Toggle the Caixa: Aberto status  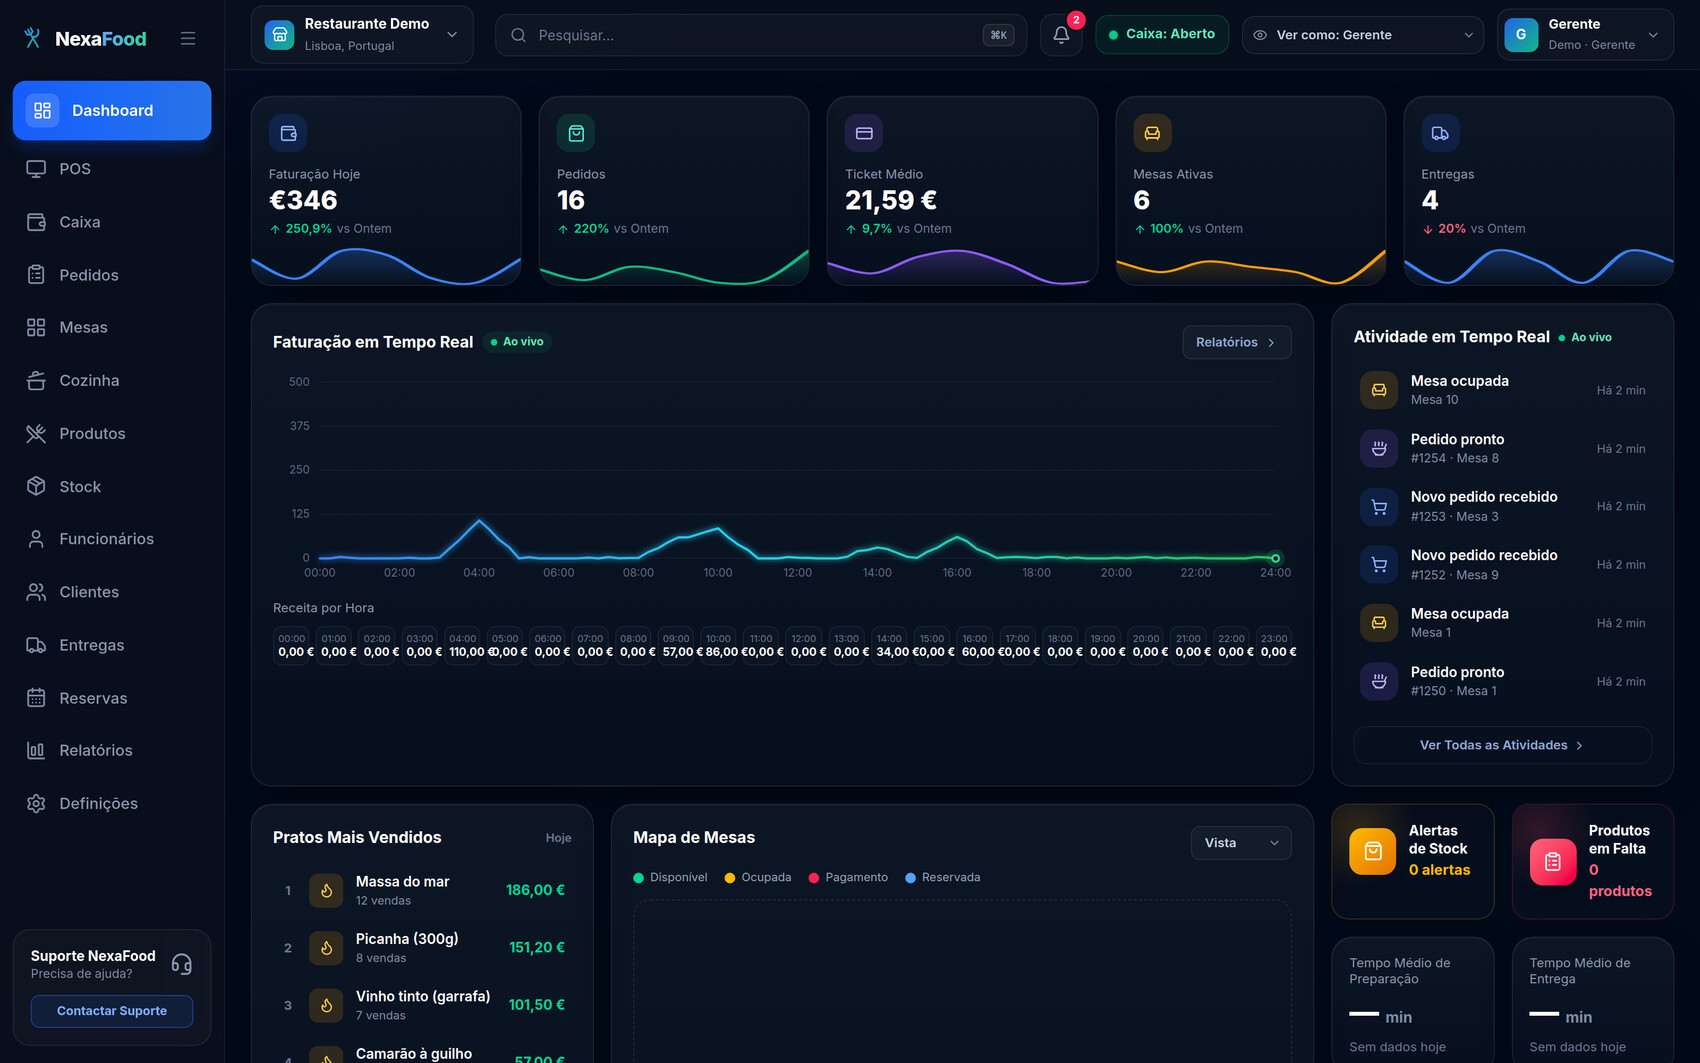click(1162, 34)
